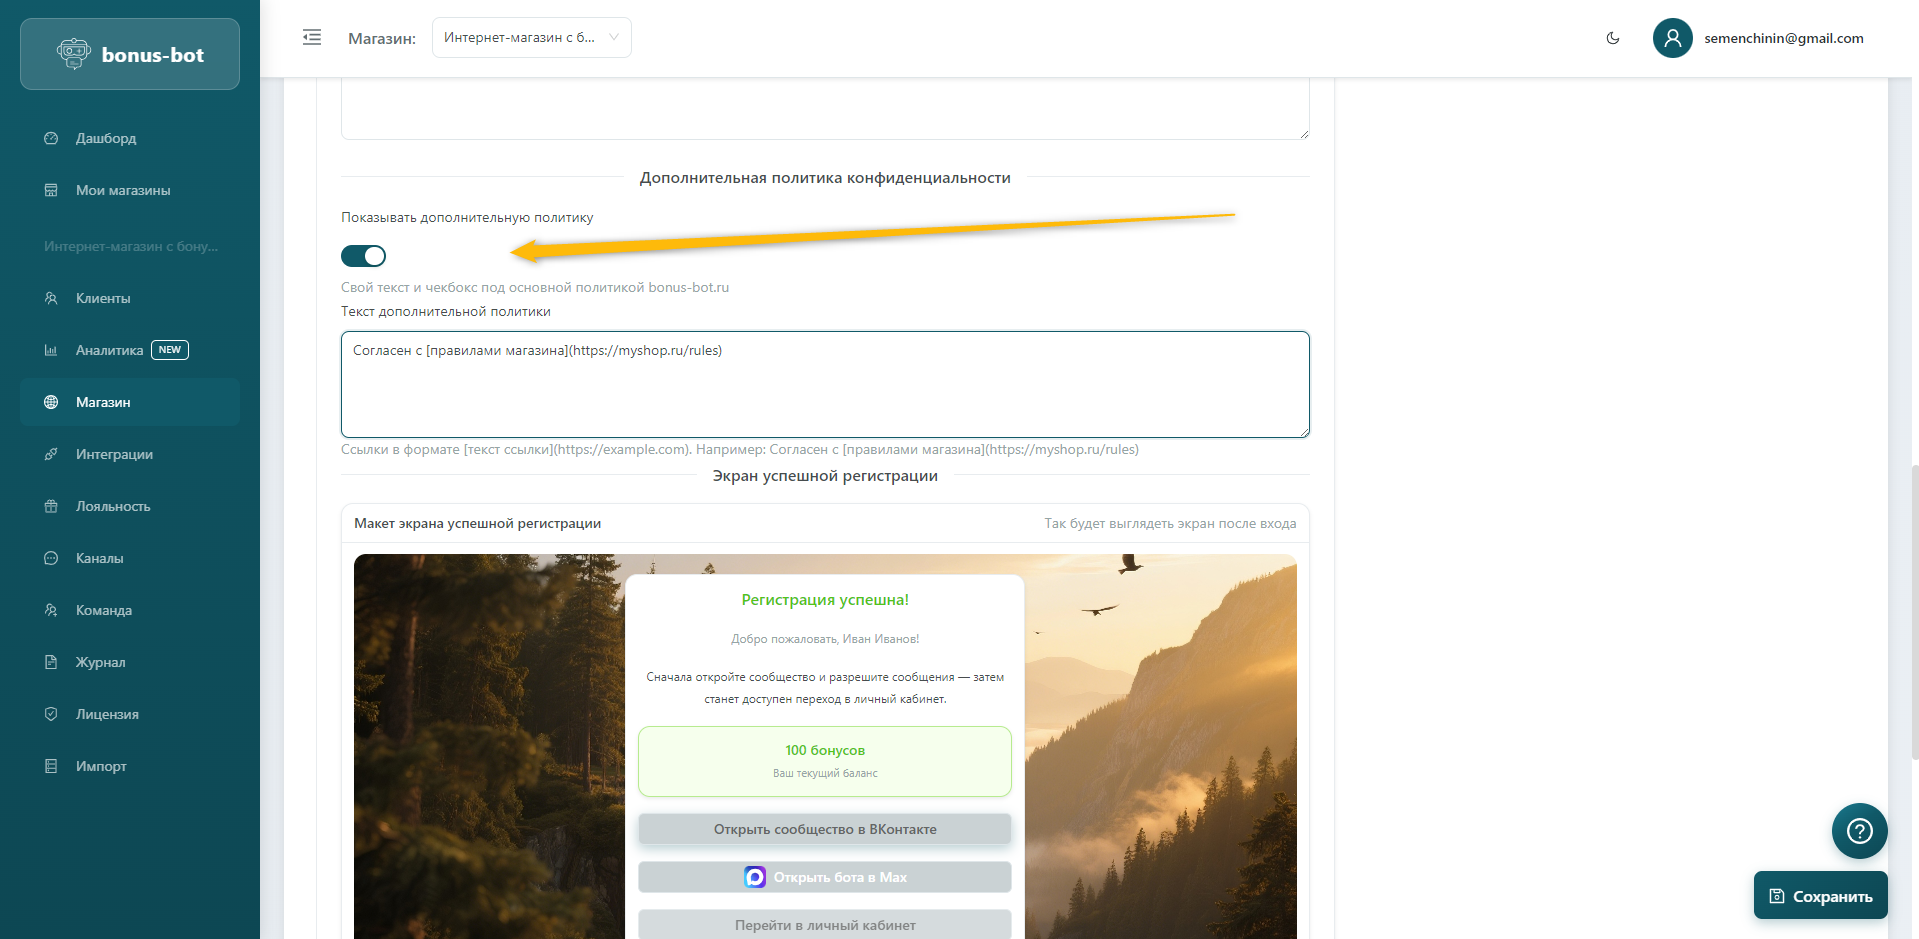Open the Интеграции menu item
Screen dimensions: 1919x939
click(x=114, y=454)
